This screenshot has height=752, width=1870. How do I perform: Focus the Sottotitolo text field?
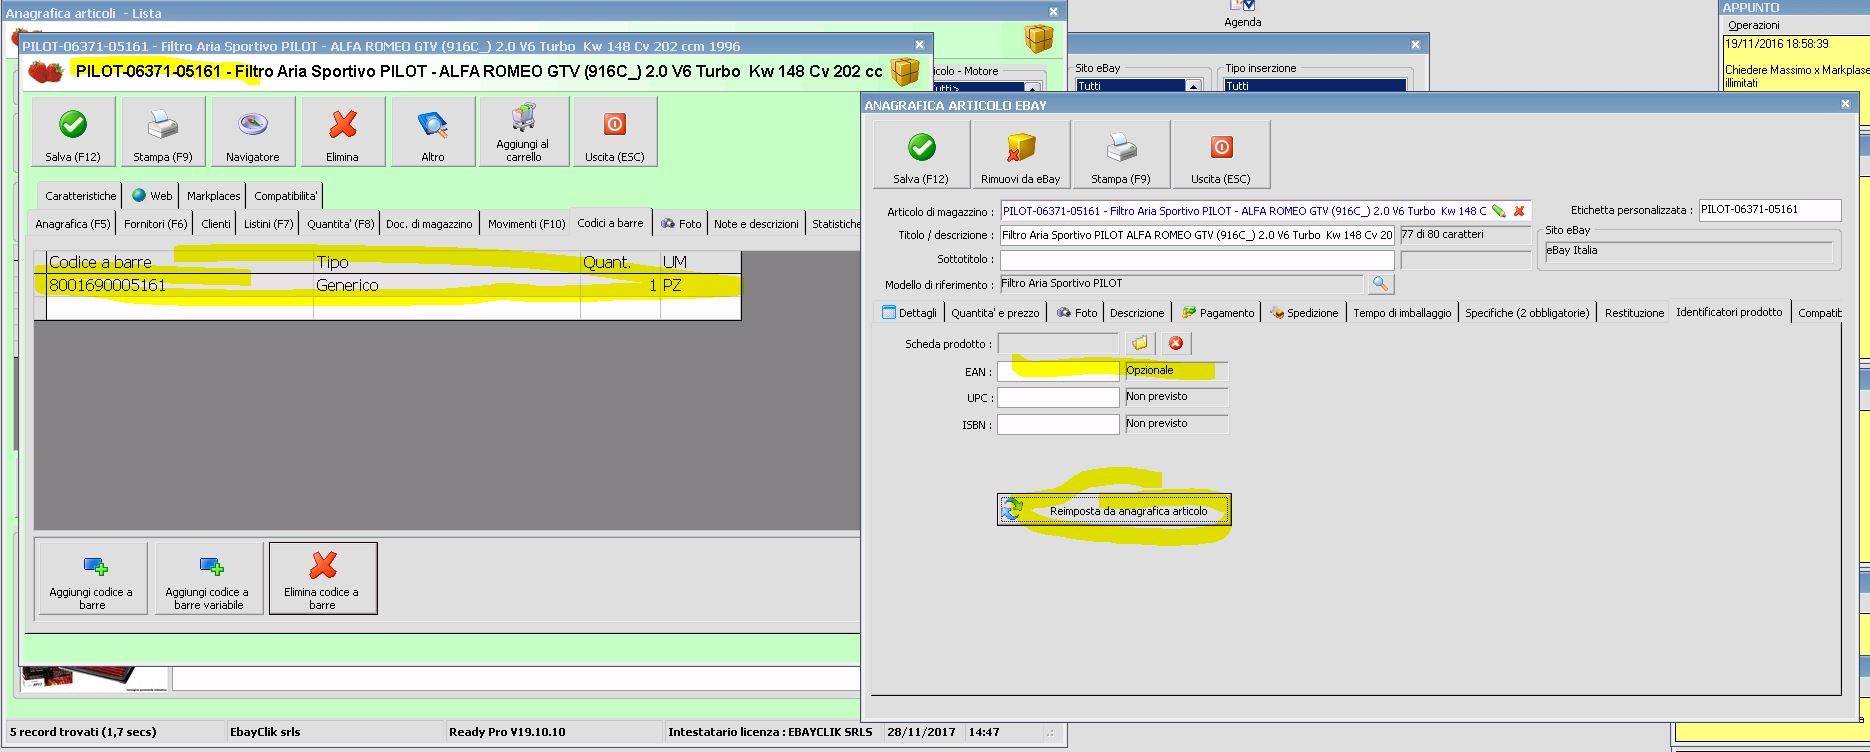click(x=1197, y=260)
